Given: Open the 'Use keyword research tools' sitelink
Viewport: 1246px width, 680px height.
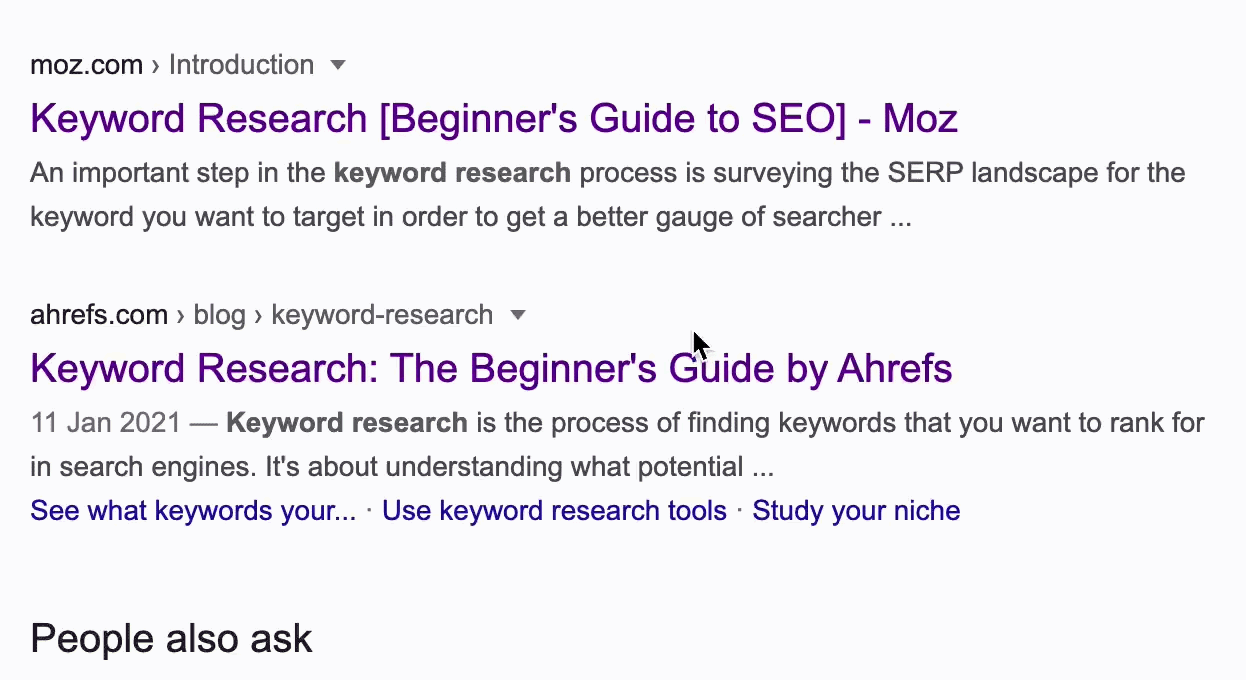Looking at the screenshot, I should coord(554,510).
